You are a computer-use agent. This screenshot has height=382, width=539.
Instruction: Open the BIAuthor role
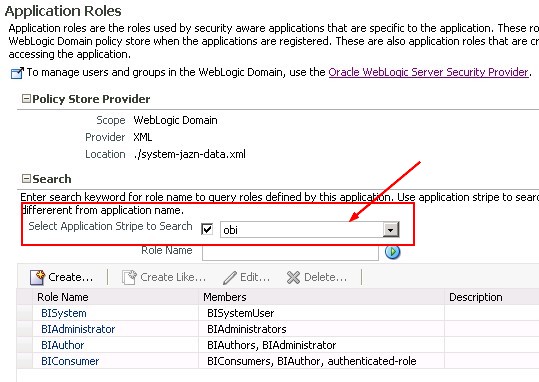(63, 345)
